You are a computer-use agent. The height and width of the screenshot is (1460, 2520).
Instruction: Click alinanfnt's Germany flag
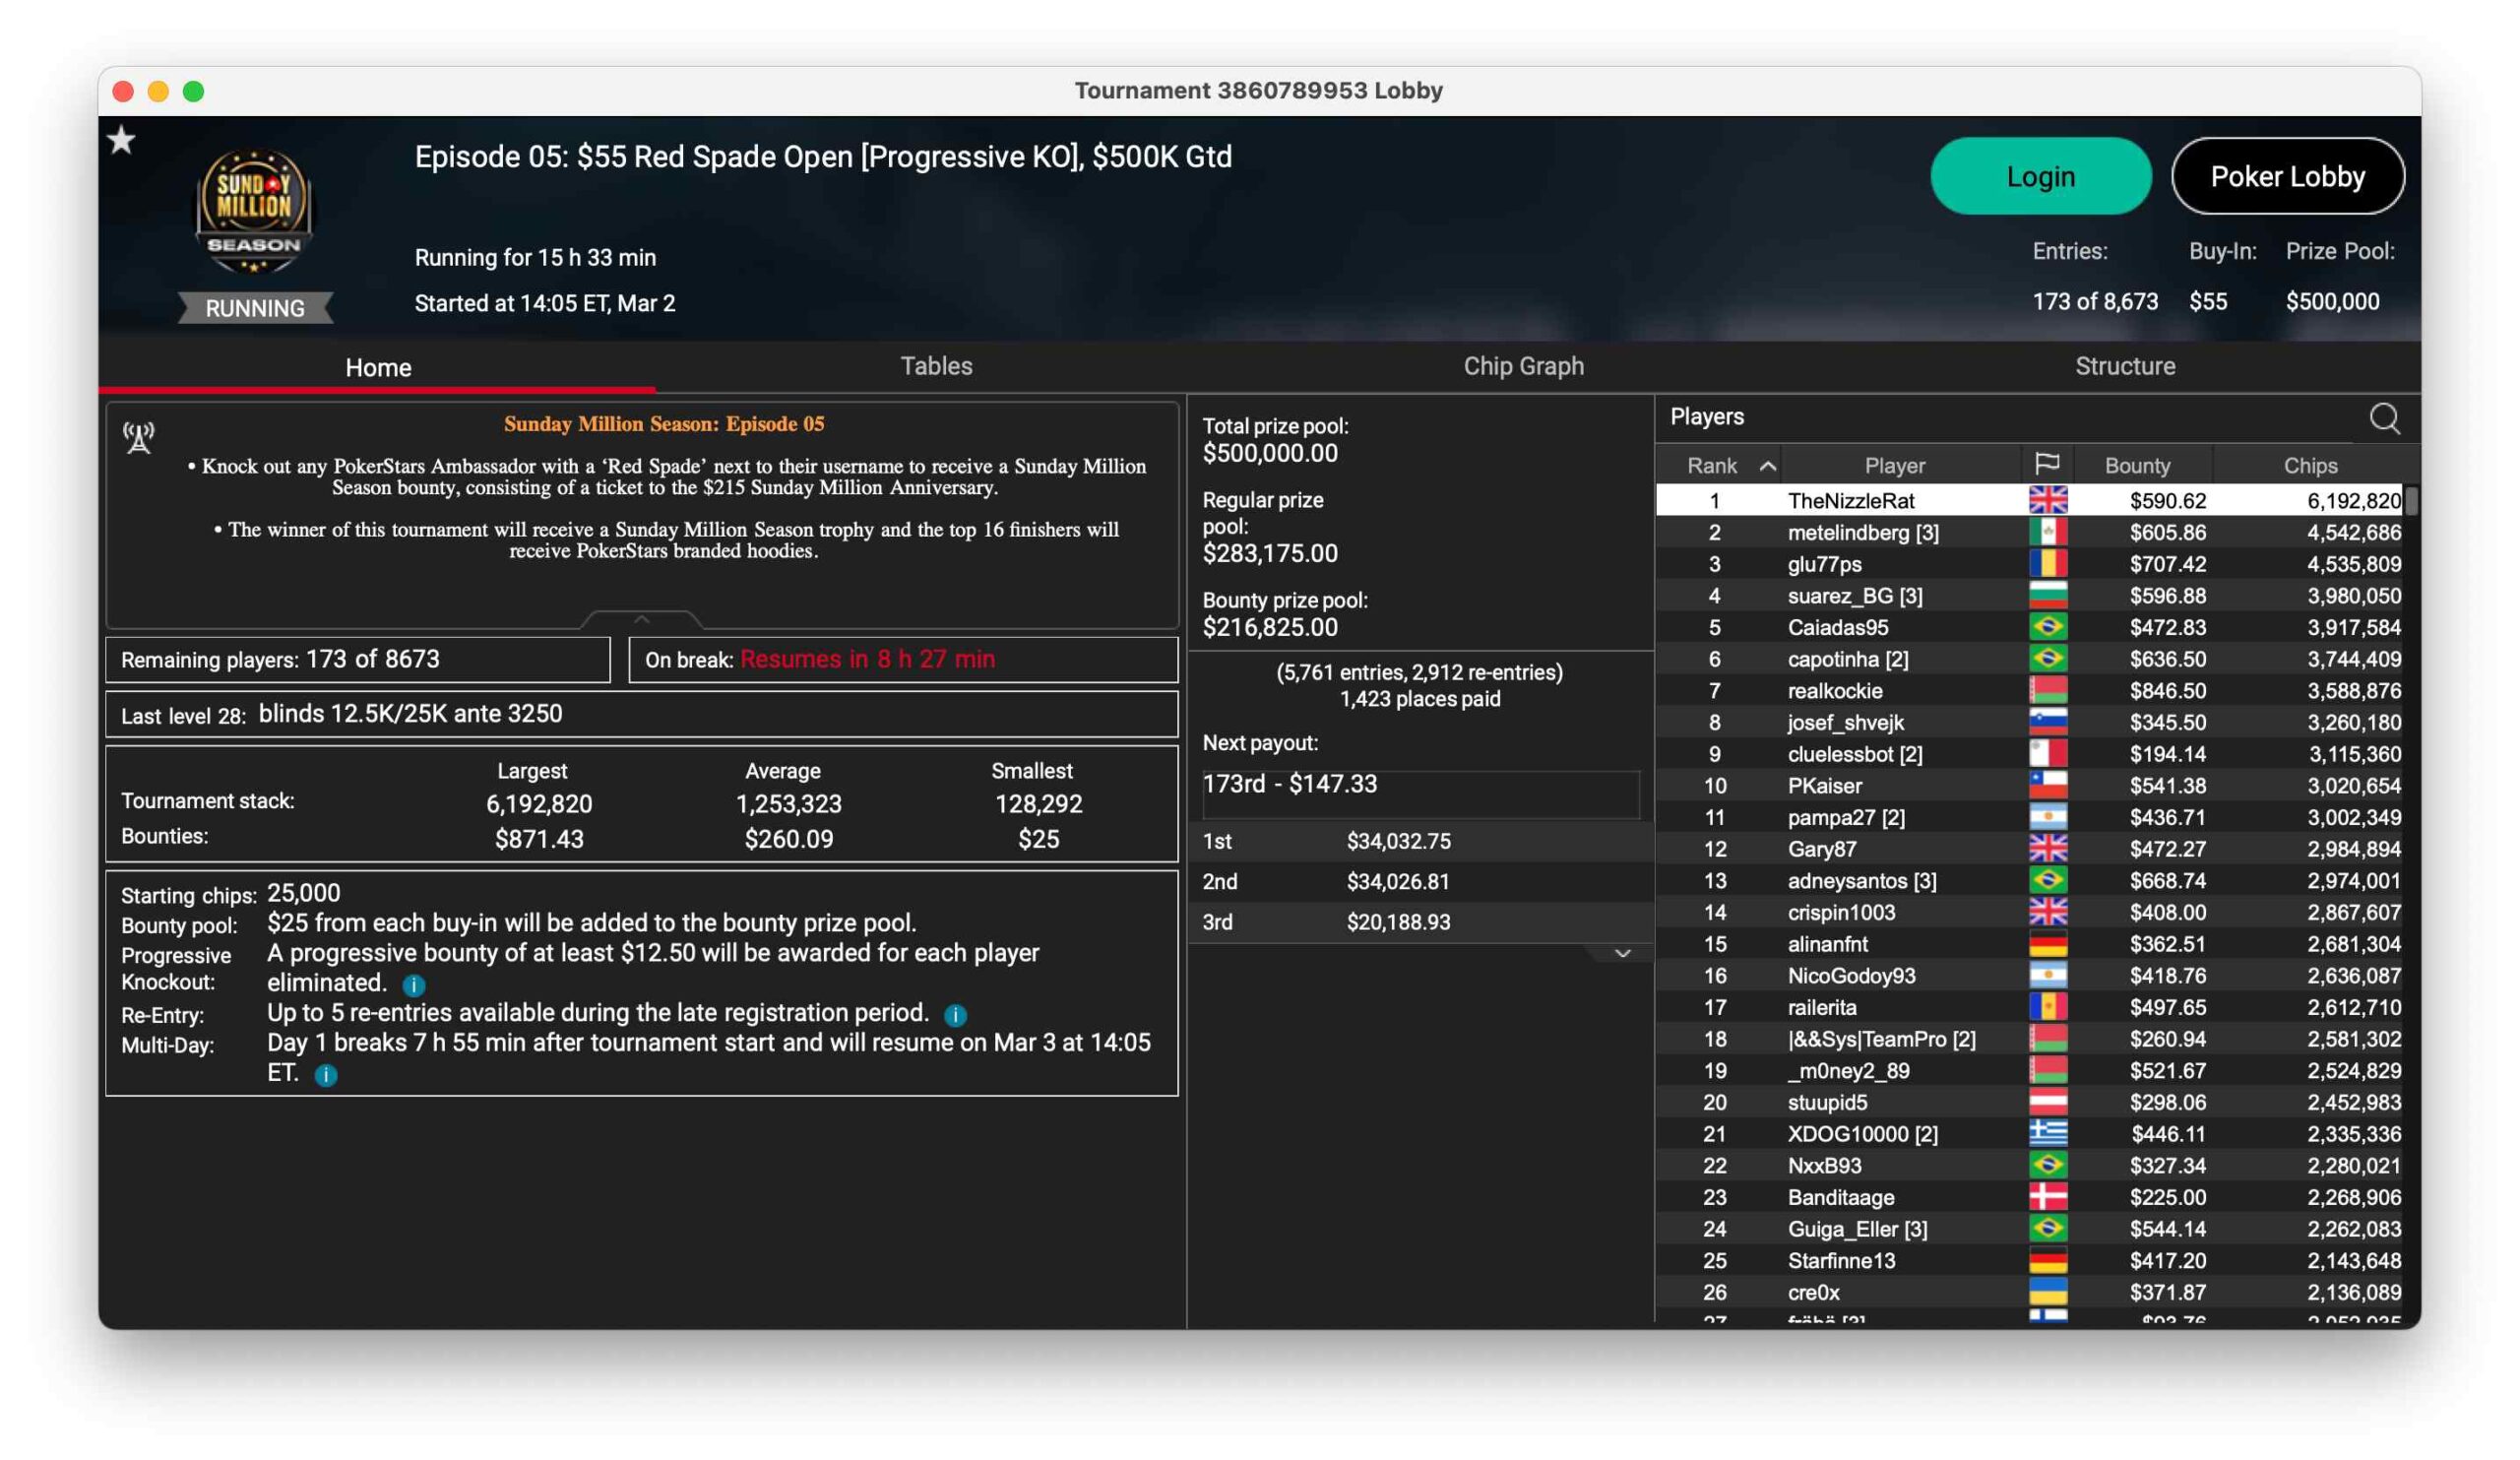2047,944
